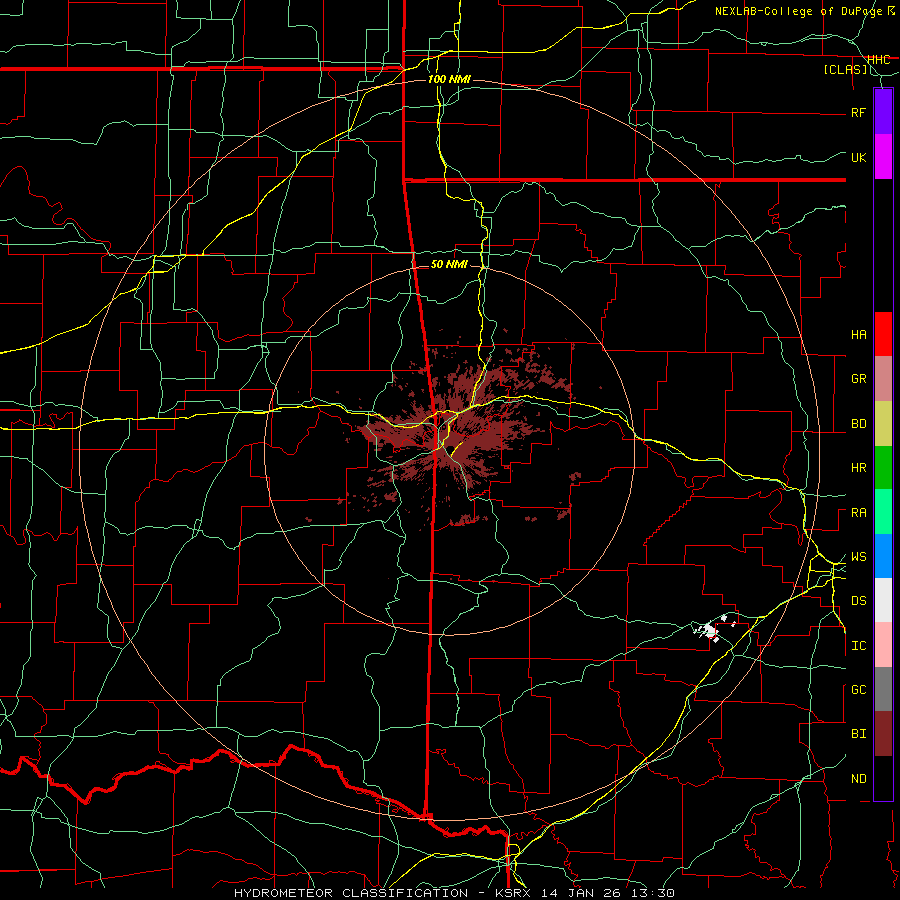Click the Hydrometeor Classification KSRX title text
Screen dimensions: 900x900
[x=454, y=893]
